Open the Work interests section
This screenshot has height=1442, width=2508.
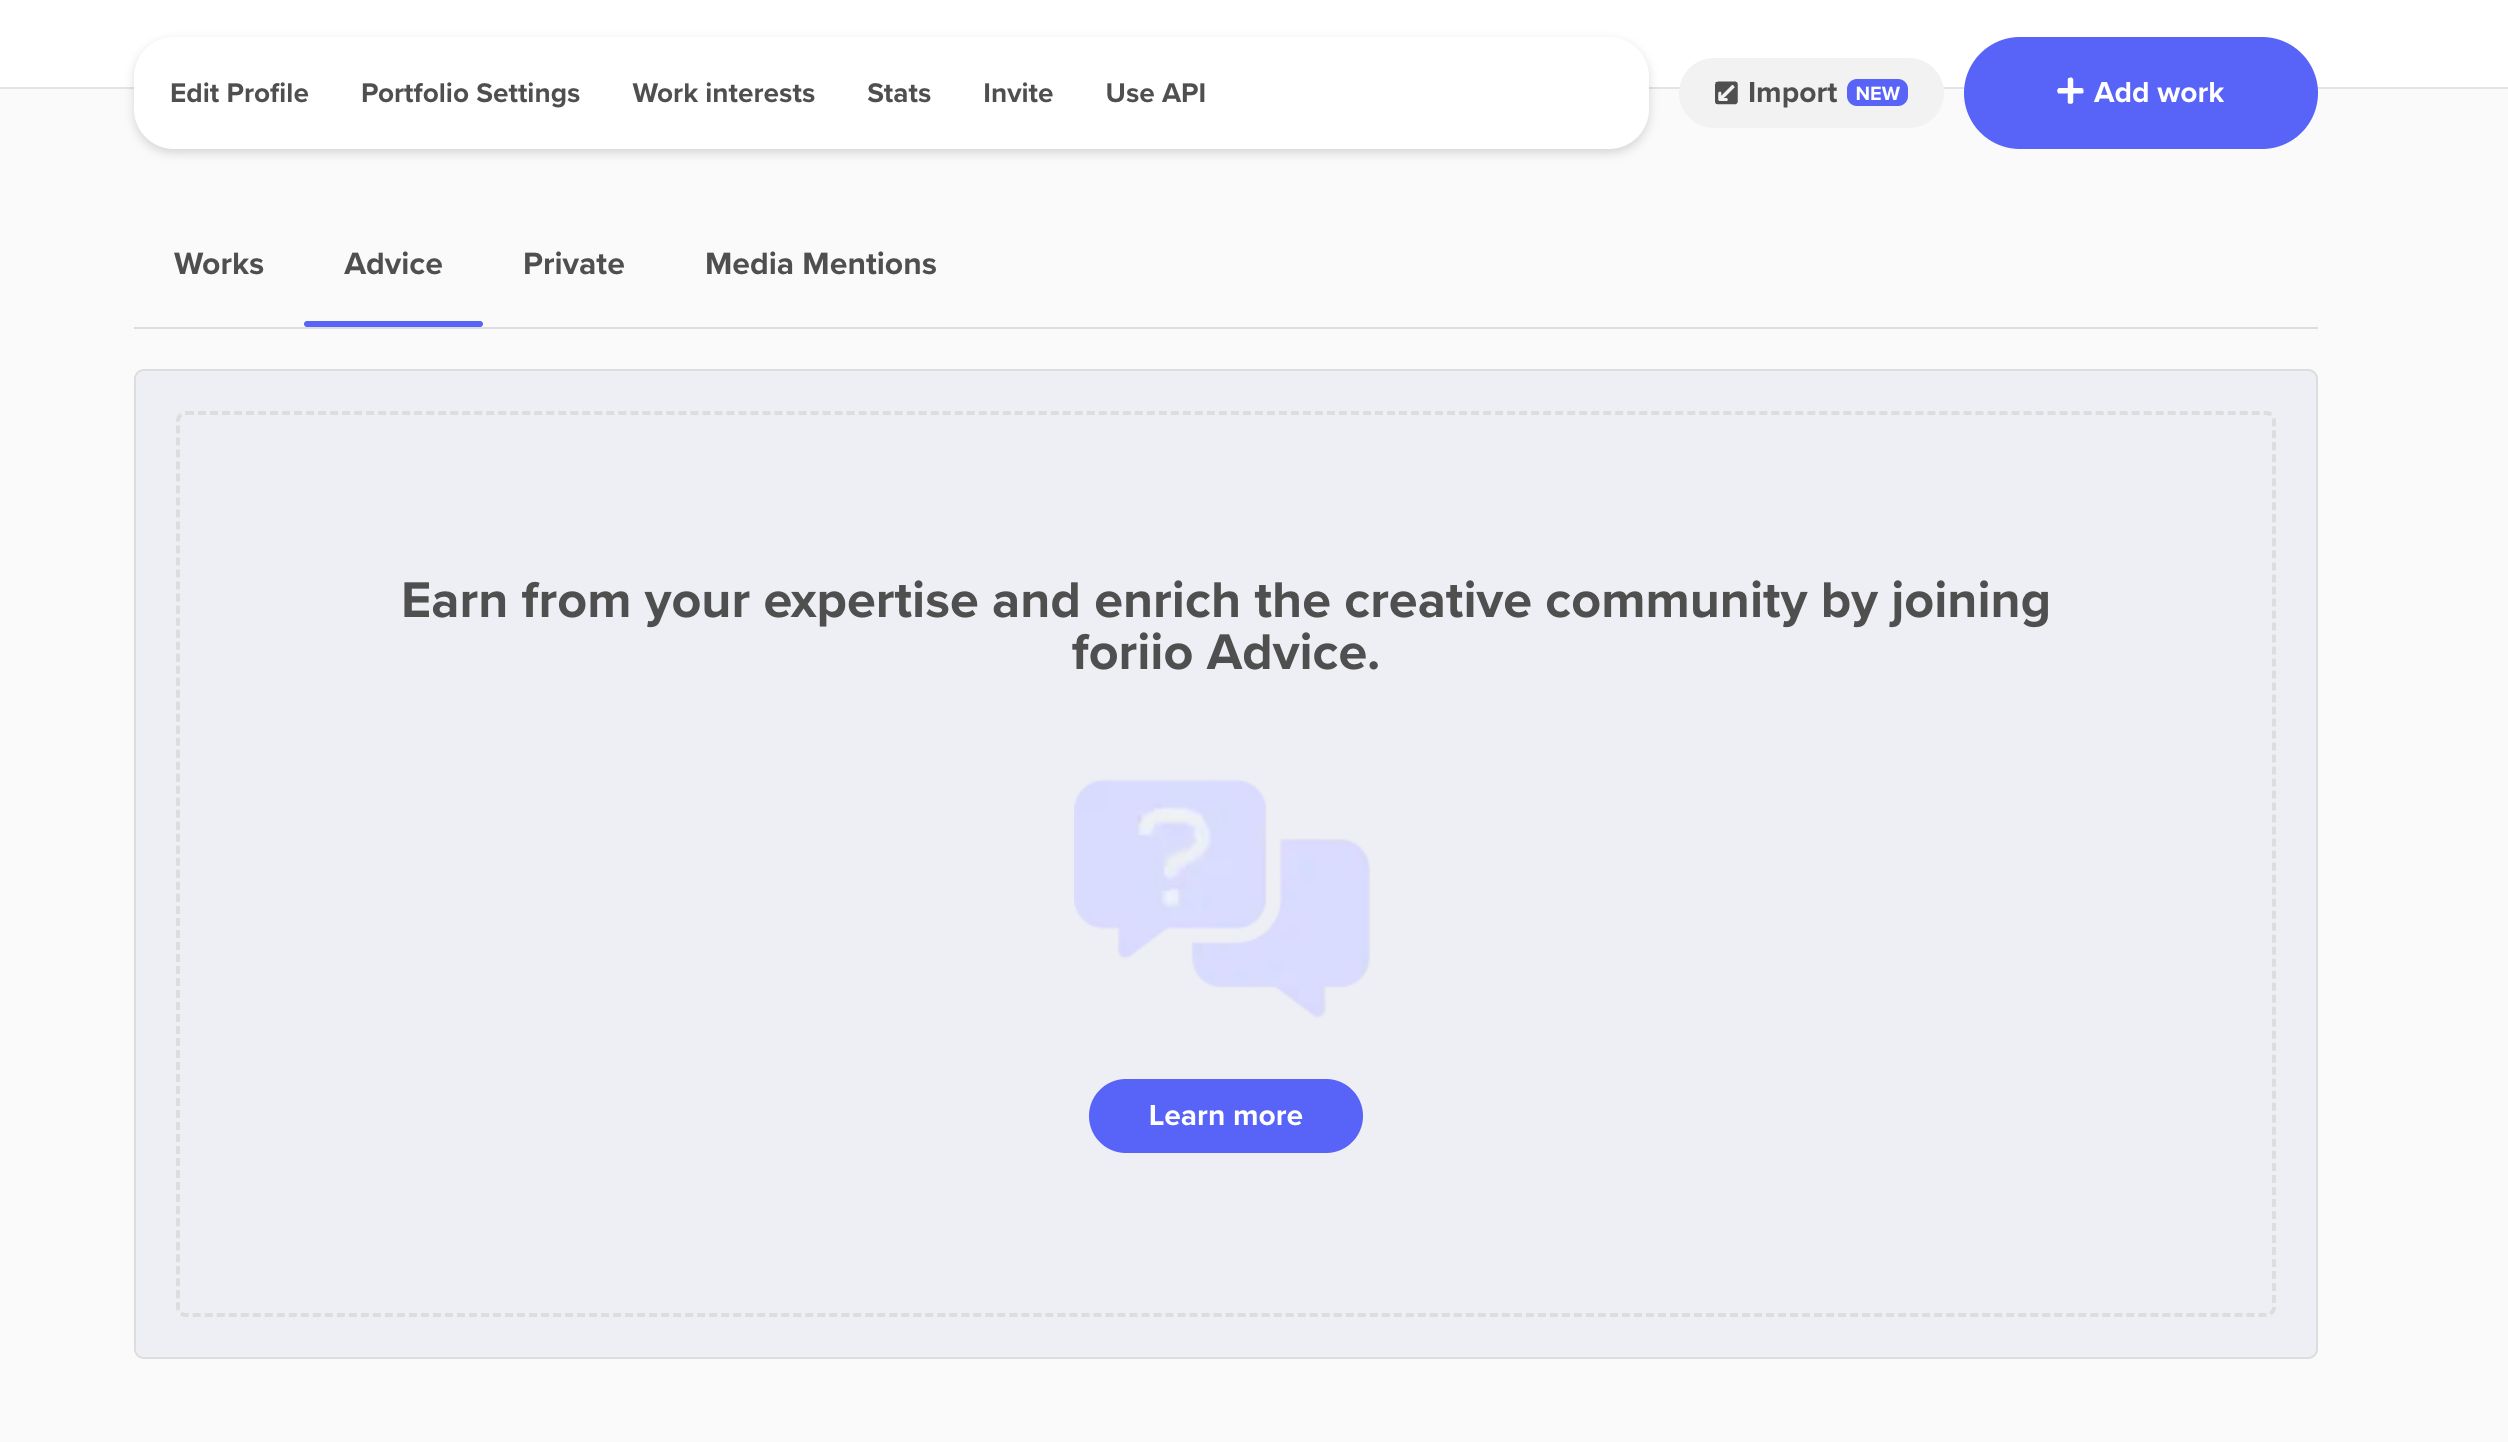tap(723, 93)
